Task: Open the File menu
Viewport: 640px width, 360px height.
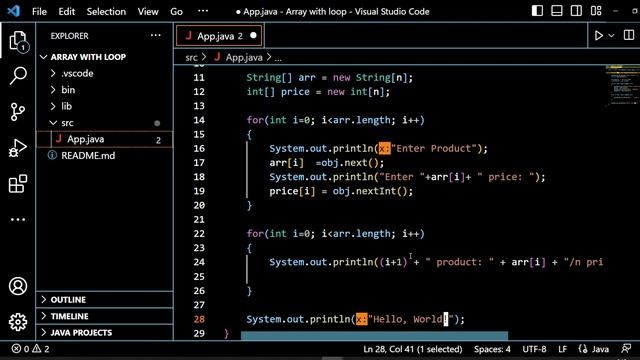Action: (39, 11)
